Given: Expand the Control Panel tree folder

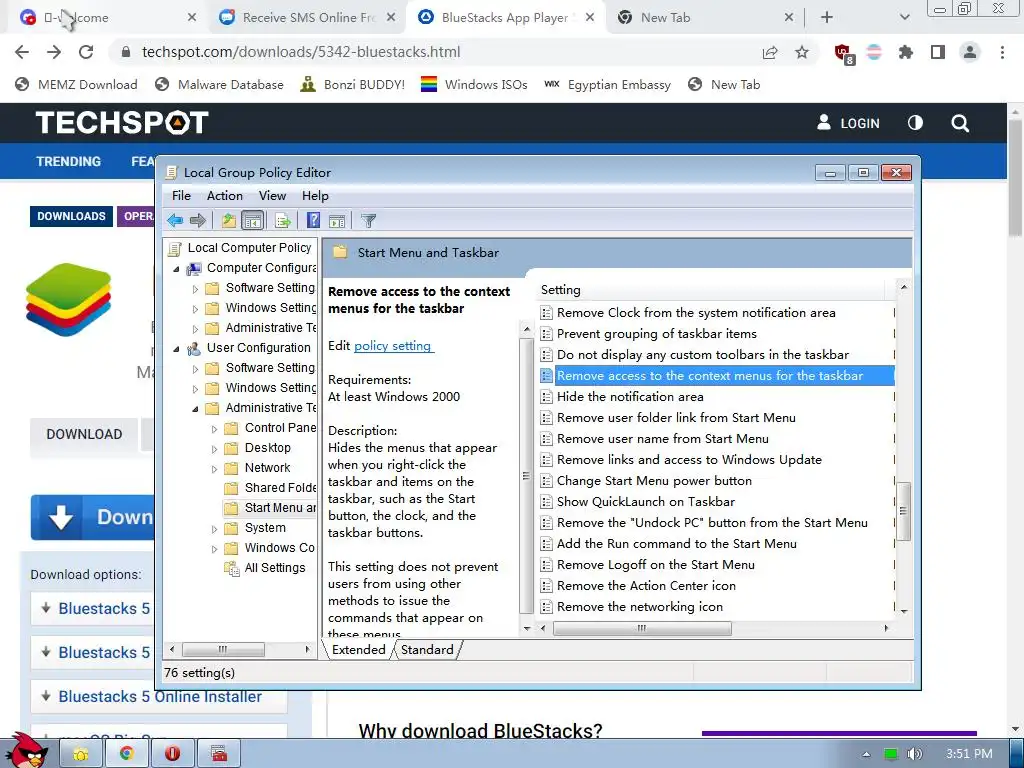Looking at the screenshot, I should click(214, 429).
